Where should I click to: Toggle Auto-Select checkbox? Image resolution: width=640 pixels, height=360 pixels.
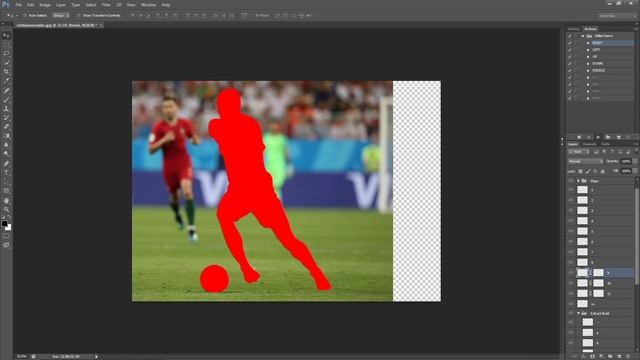25,16
